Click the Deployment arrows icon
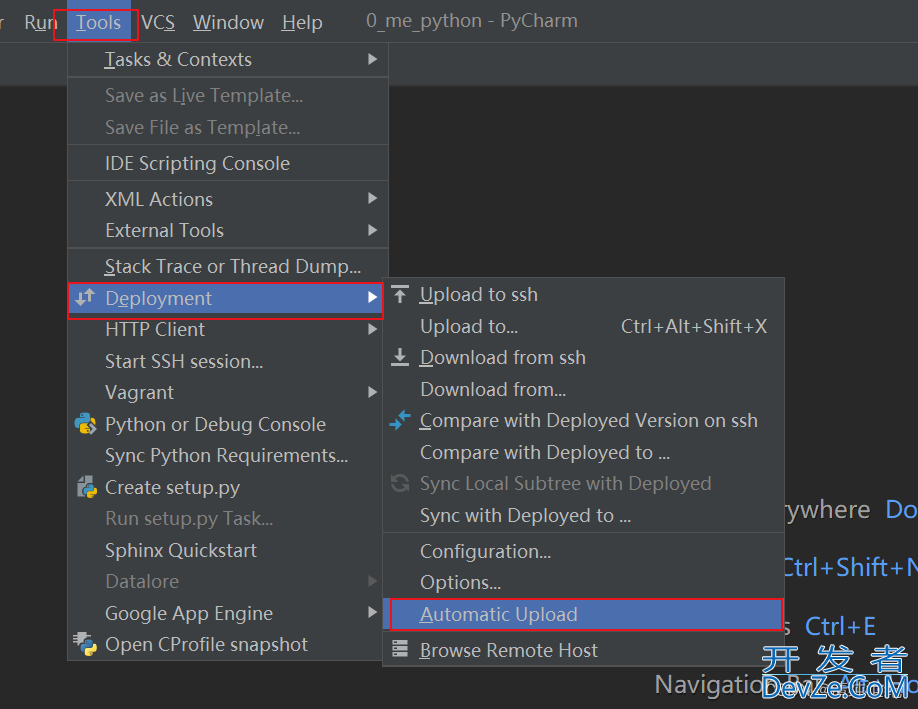The image size is (918, 709). tap(85, 297)
